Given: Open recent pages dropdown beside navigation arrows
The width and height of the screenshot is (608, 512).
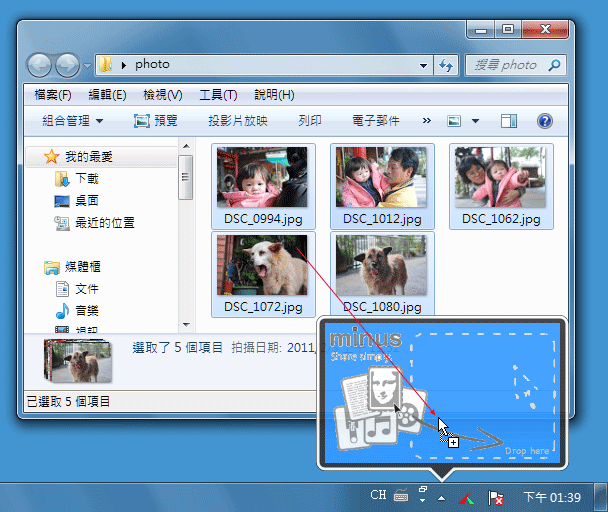Looking at the screenshot, I should 88,66.
